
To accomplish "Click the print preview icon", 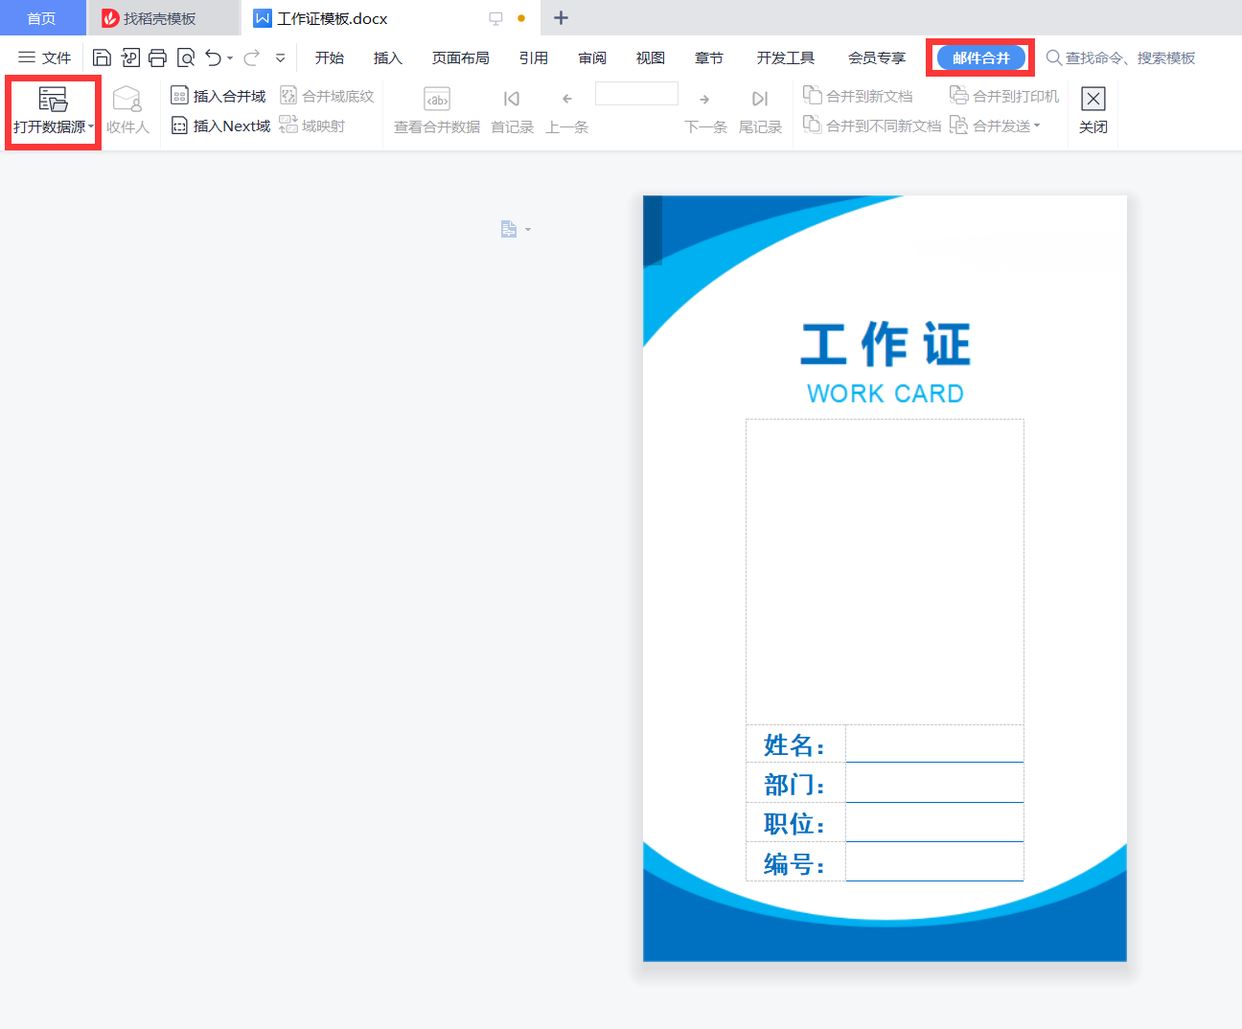I will point(185,58).
